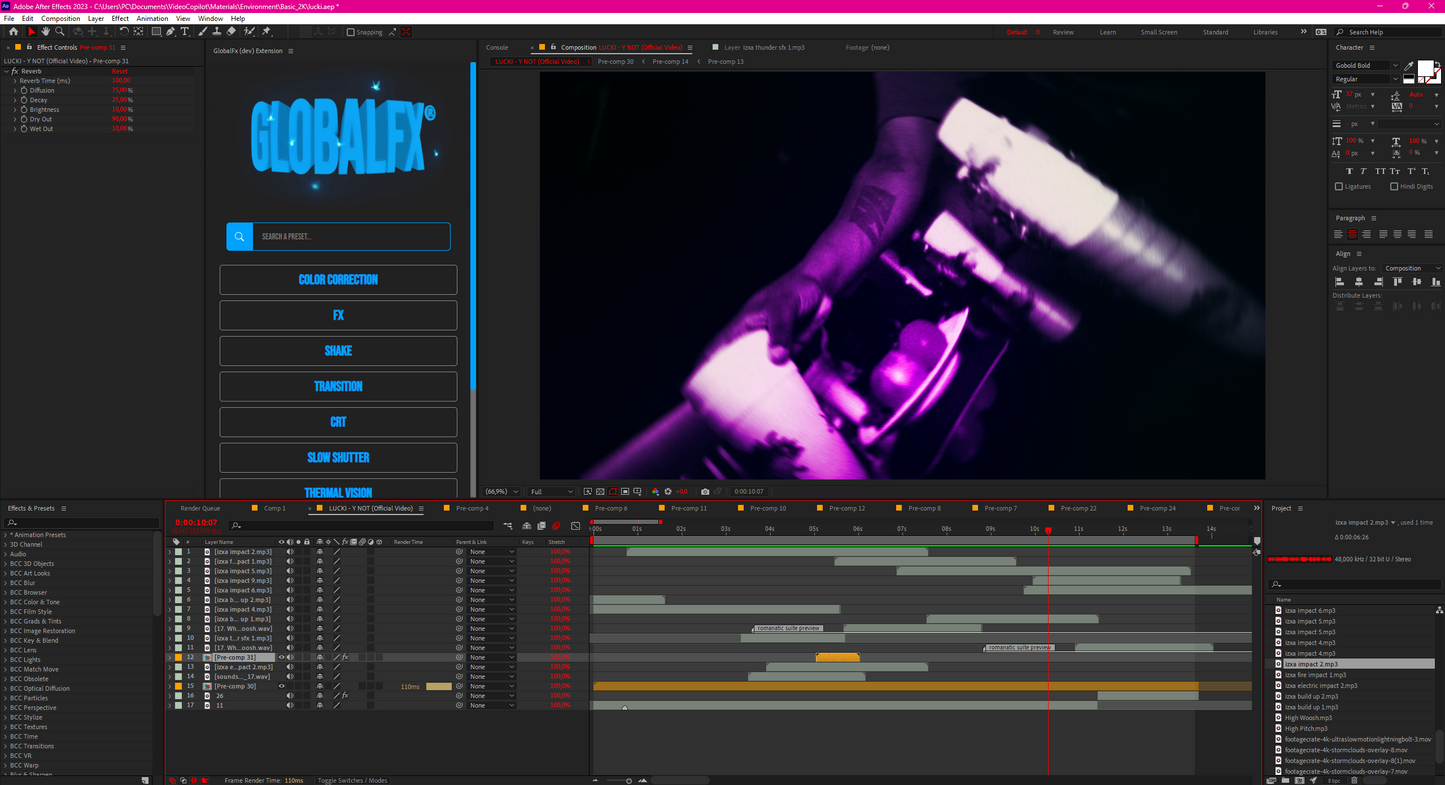Switch to the Small Screen workspace
The height and width of the screenshot is (785, 1445).
tap(1159, 32)
